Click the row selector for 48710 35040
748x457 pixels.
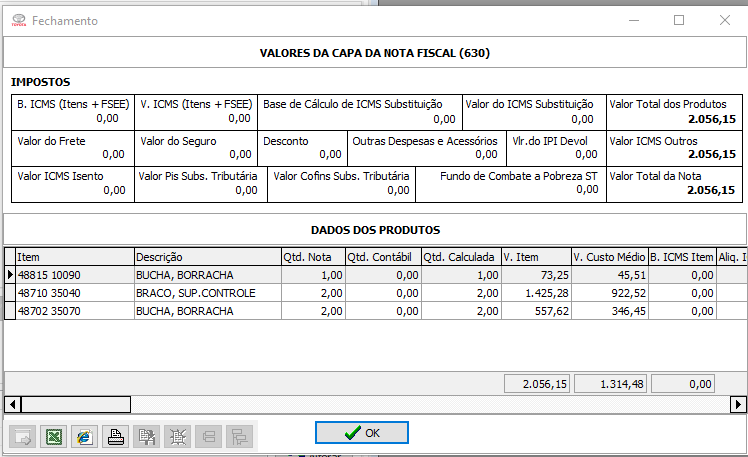click(10, 293)
